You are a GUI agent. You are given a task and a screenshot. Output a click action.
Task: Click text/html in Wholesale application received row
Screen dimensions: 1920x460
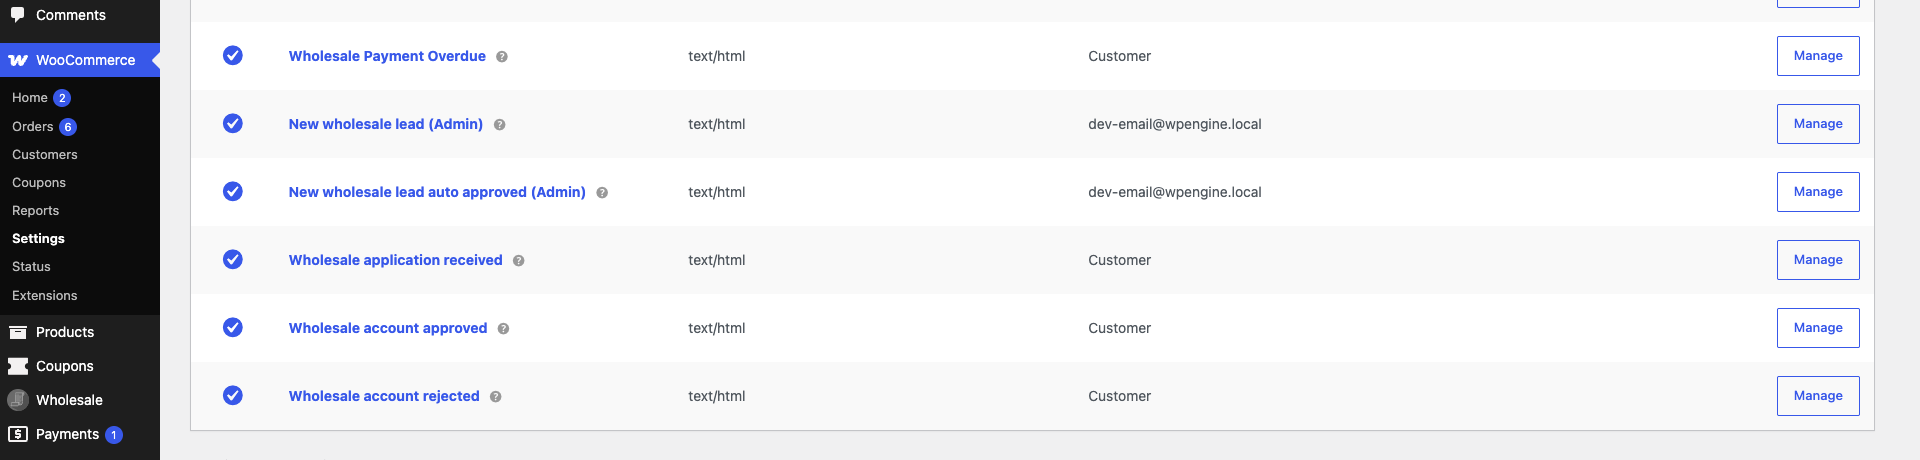[x=717, y=260]
